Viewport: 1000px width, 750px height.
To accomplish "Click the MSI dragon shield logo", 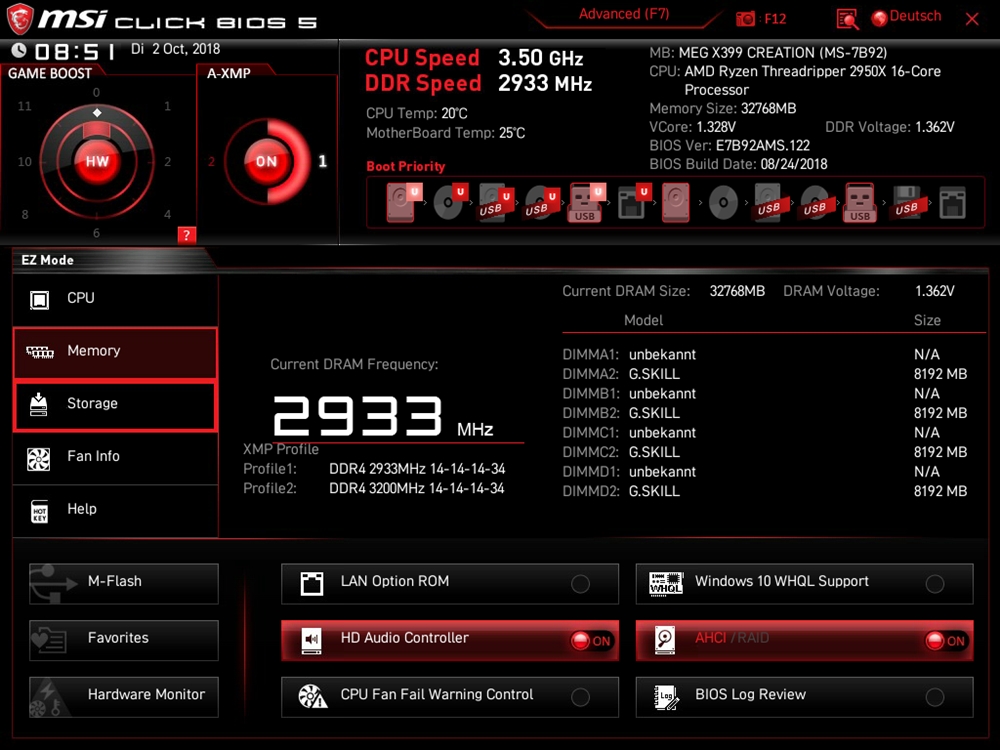I will [19, 19].
